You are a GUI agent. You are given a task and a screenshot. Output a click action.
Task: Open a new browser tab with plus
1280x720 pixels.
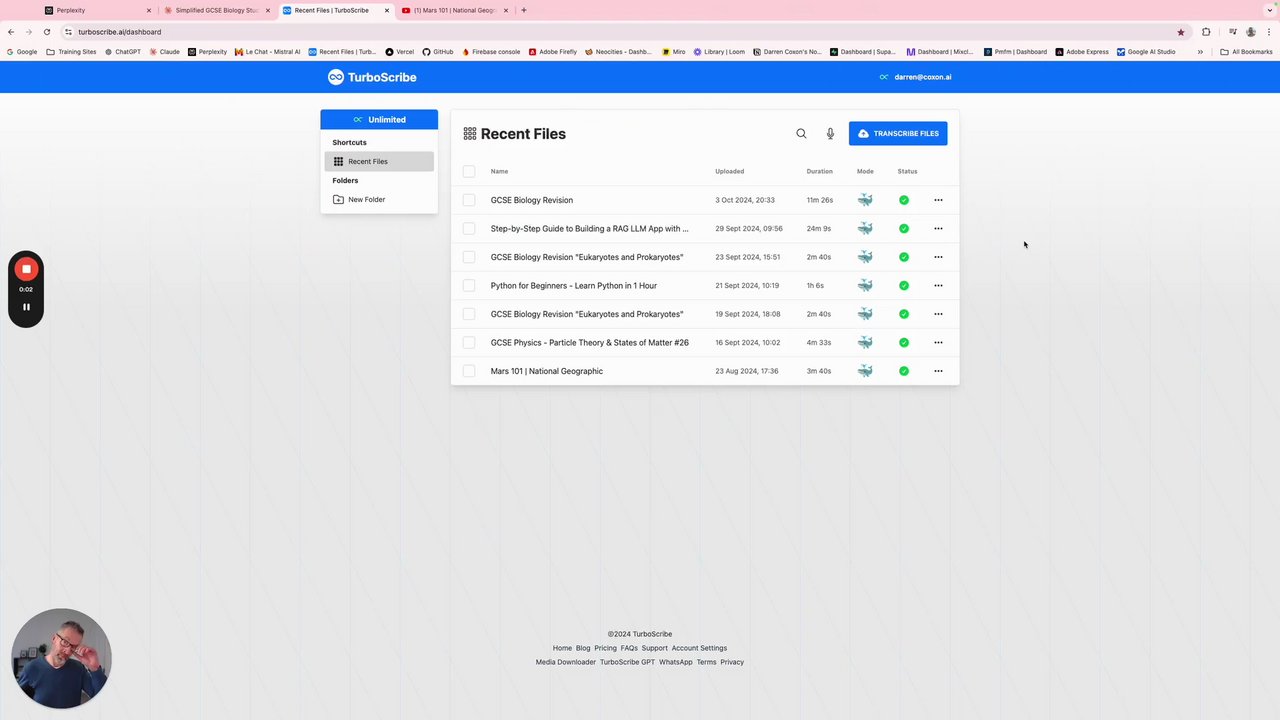tap(523, 10)
